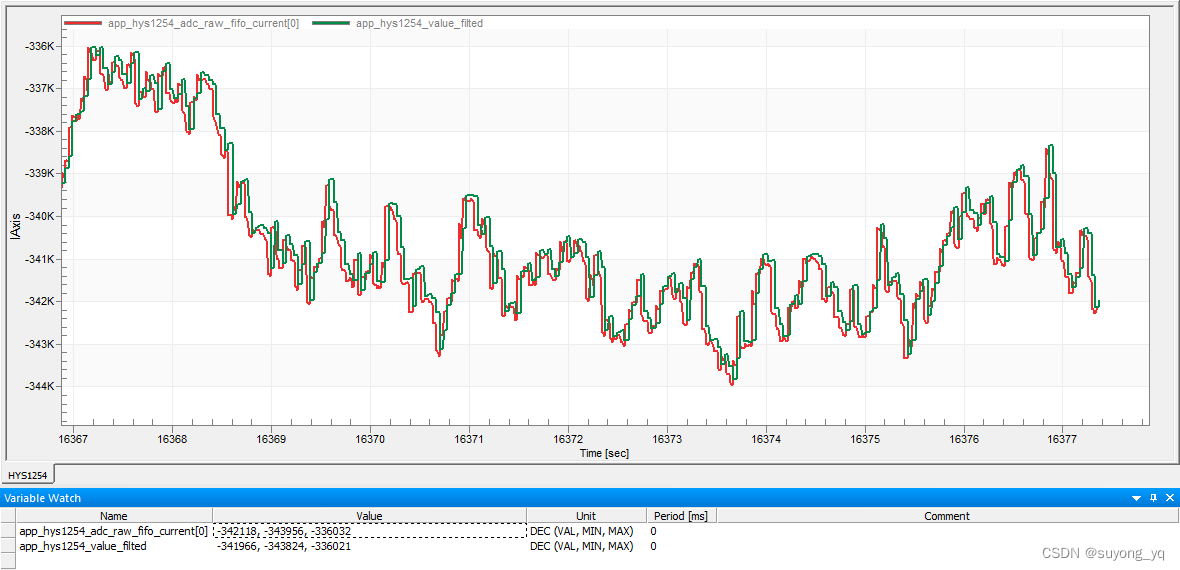Open the Variable Watch panel options dropdown arrow

pyautogui.click(x=1138, y=498)
